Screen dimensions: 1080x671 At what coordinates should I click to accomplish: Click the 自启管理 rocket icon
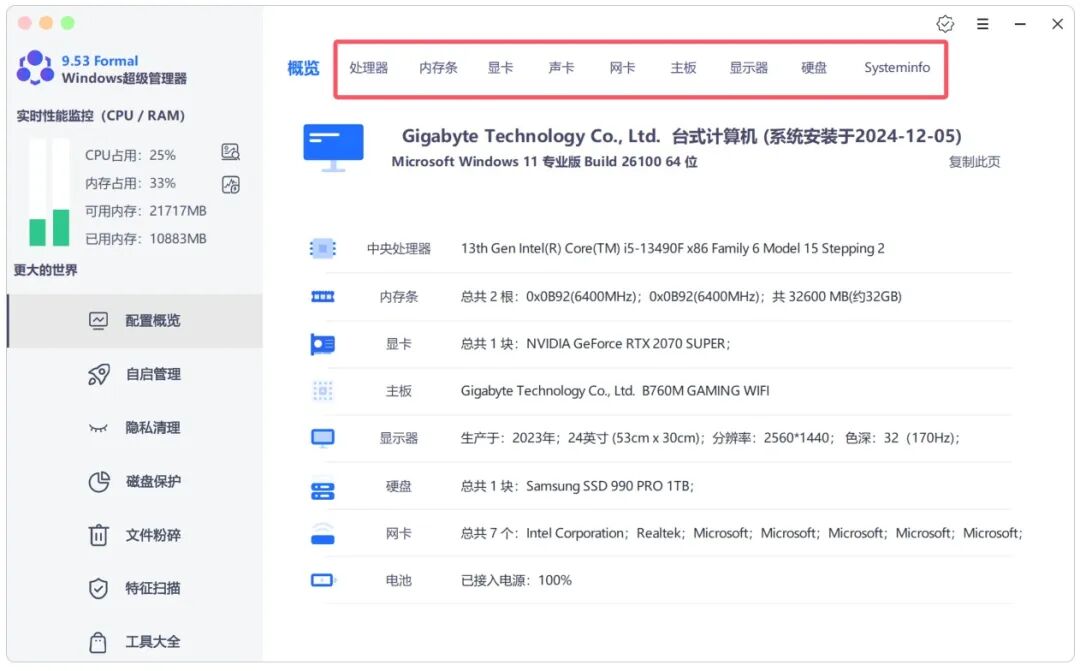(x=98, y=374)
